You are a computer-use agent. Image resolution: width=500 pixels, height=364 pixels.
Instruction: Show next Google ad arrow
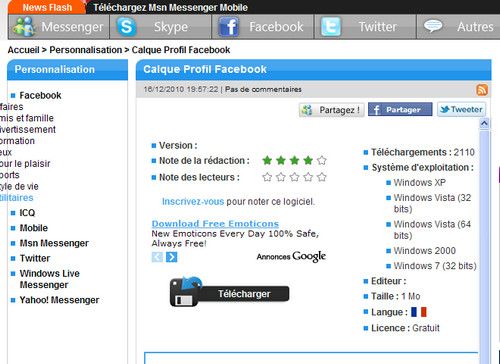click(172, 257)
